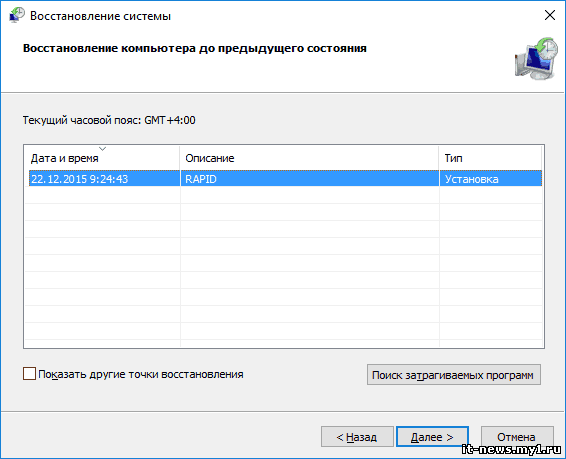Cancel the wizard with Отмена
The width and height of the screenshot is (566, 459).
tap(517, 437)
